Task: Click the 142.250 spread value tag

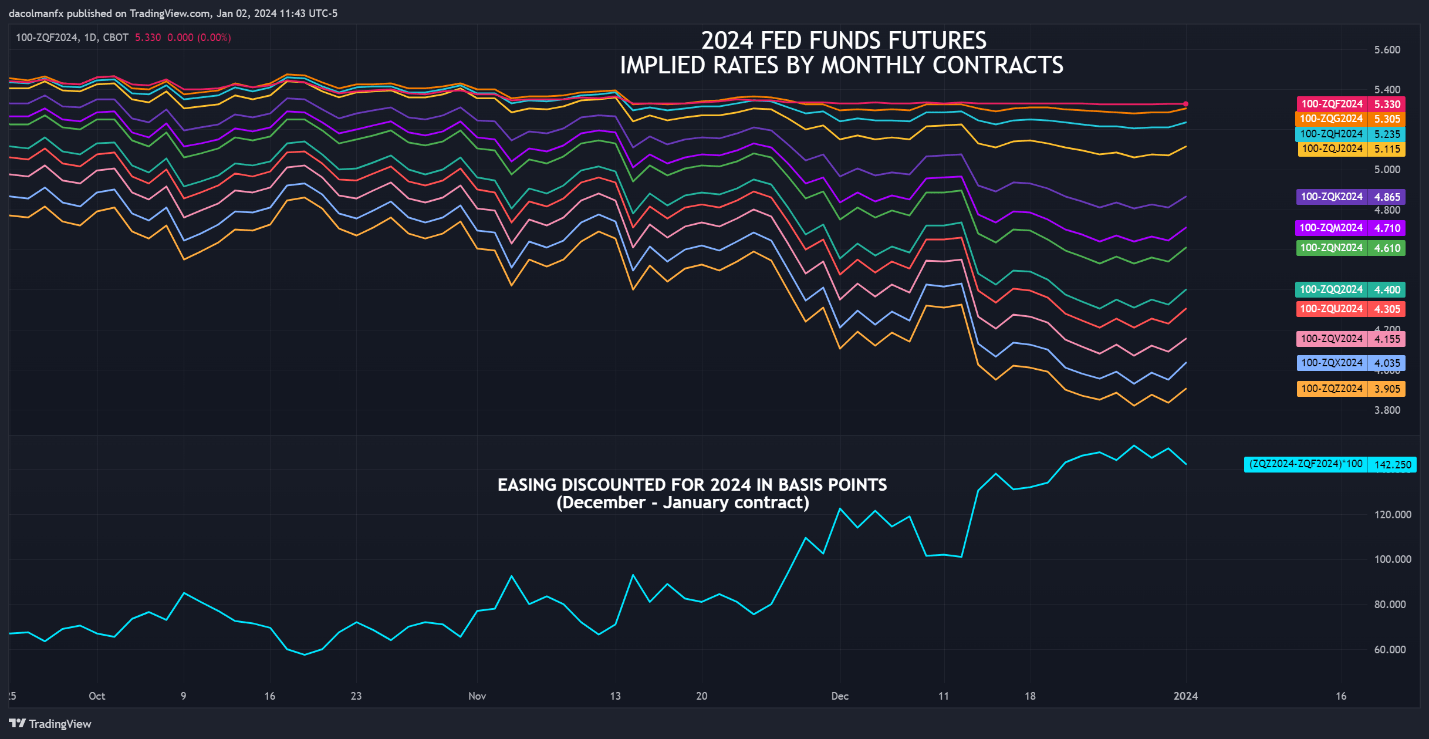Action: pyautogui.click(x=1392, y=465)
